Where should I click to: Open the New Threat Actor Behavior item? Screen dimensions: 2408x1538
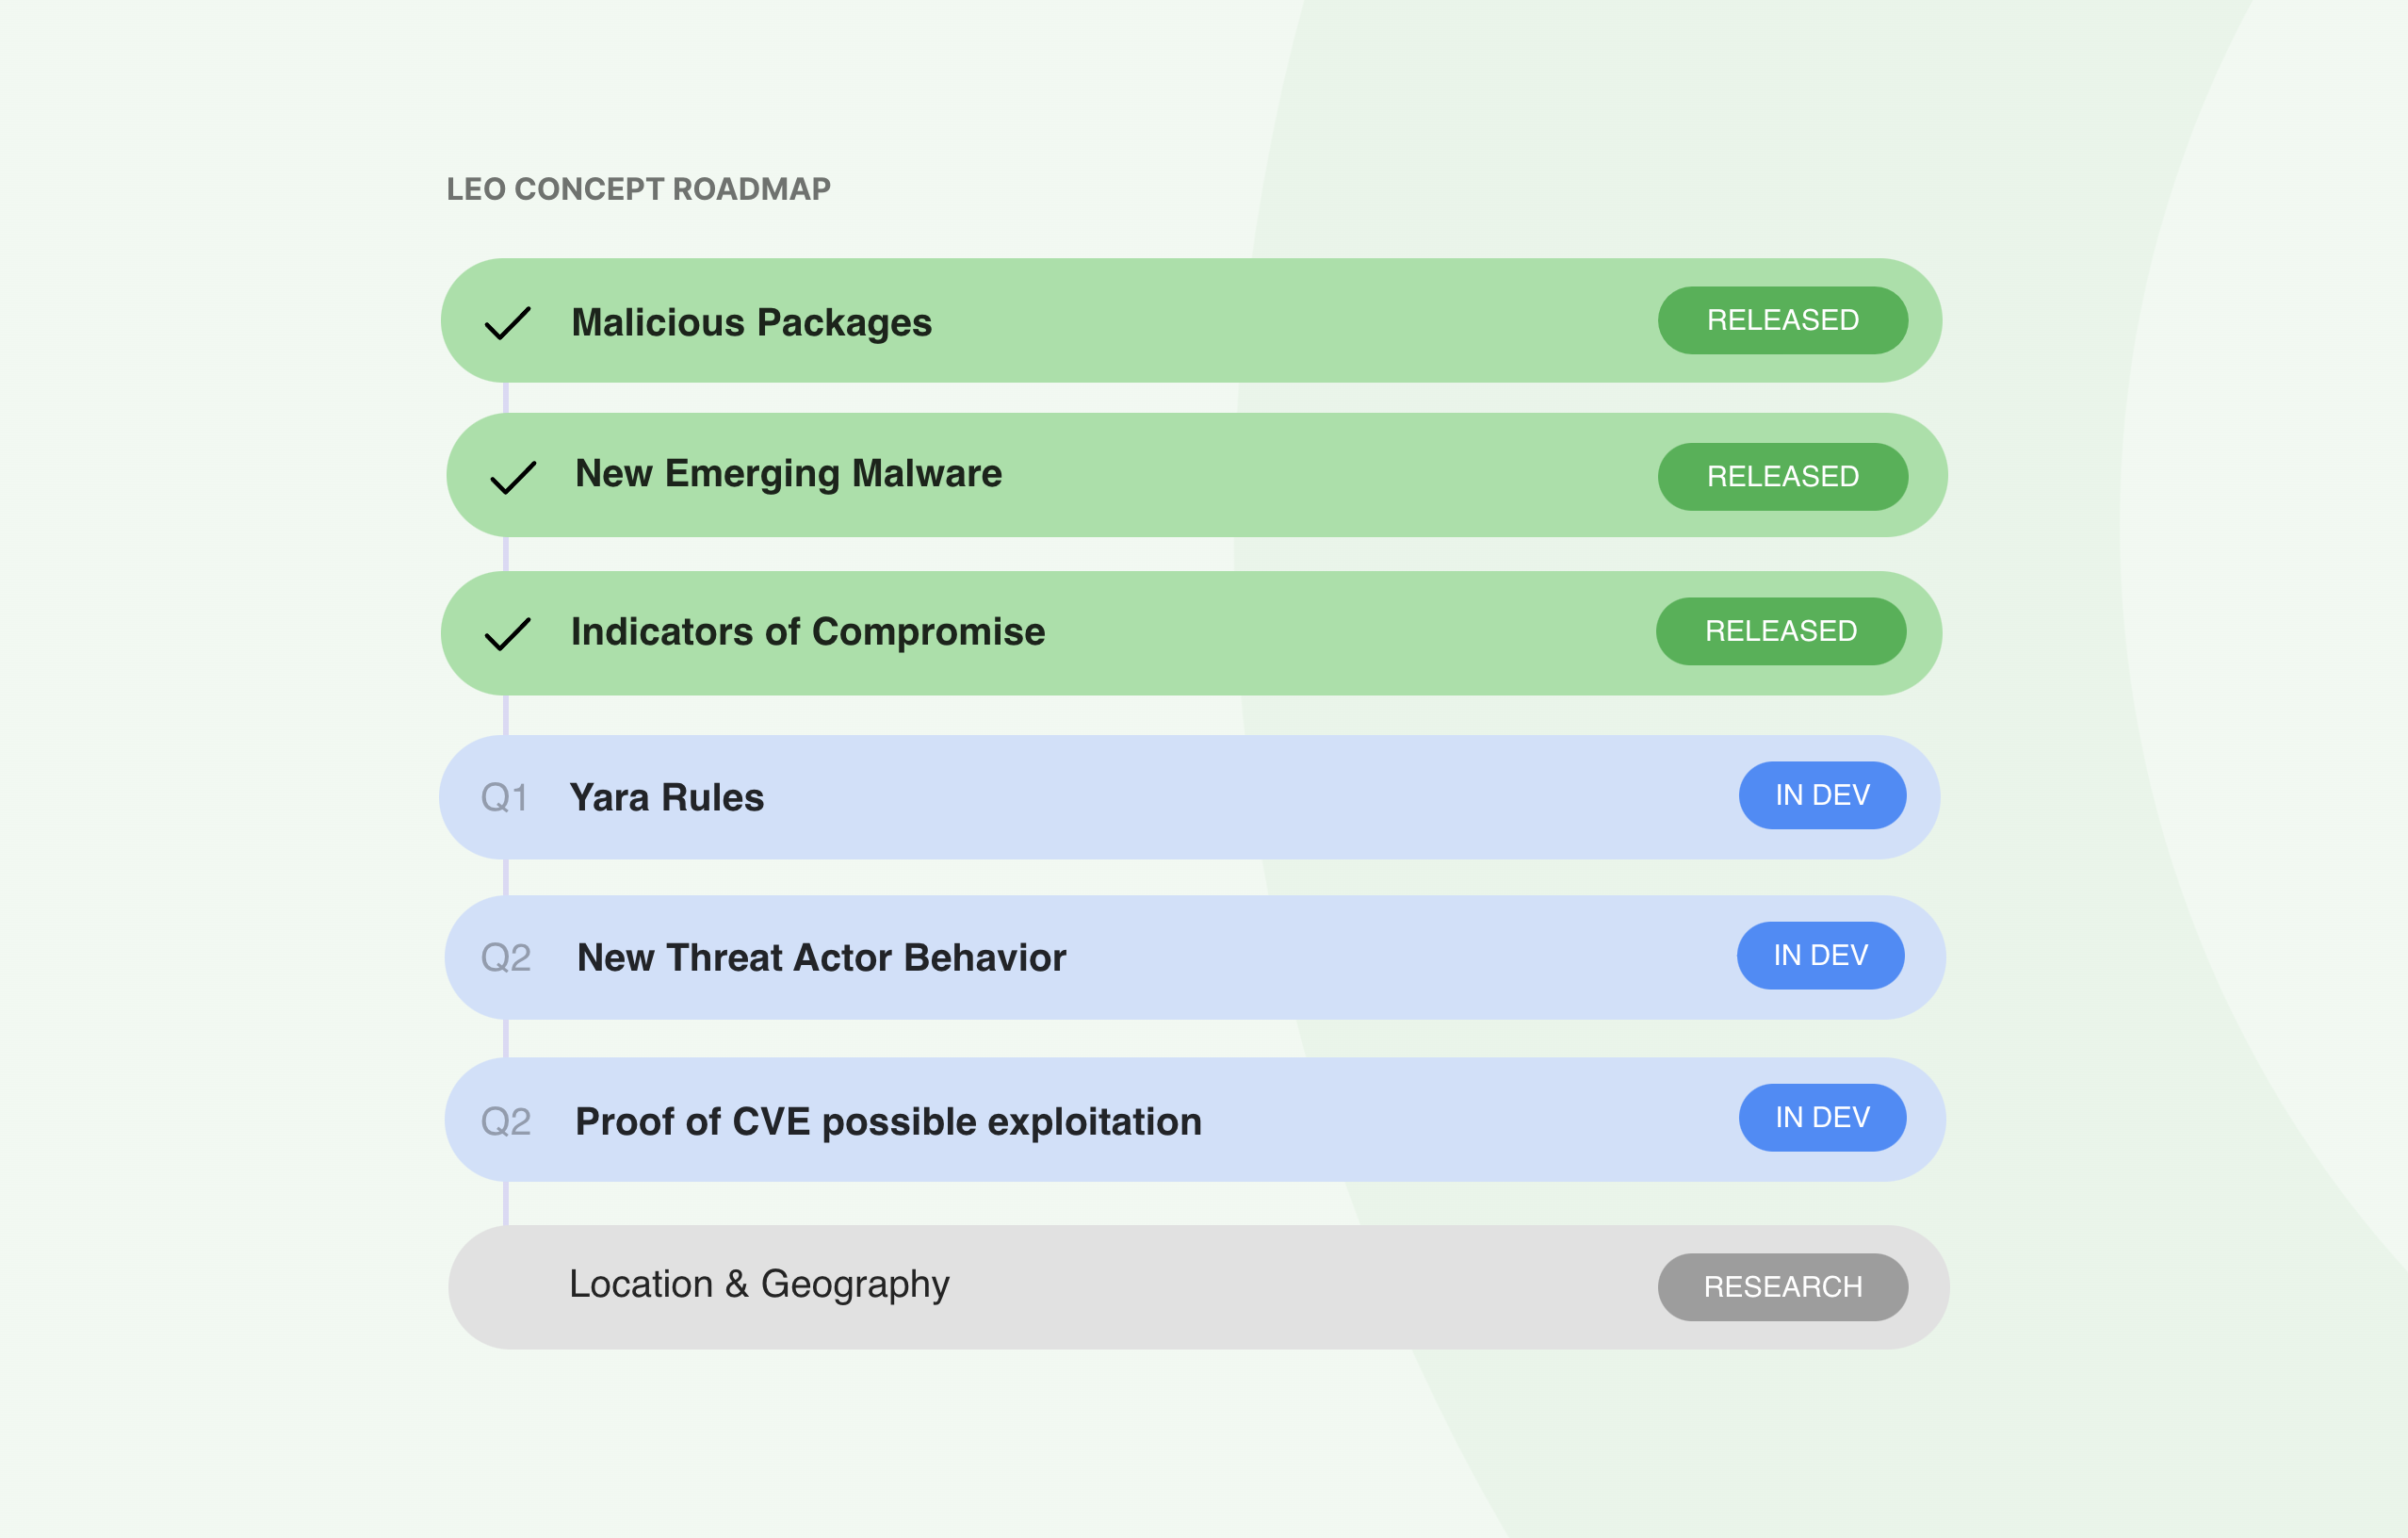tap(821, 958)
